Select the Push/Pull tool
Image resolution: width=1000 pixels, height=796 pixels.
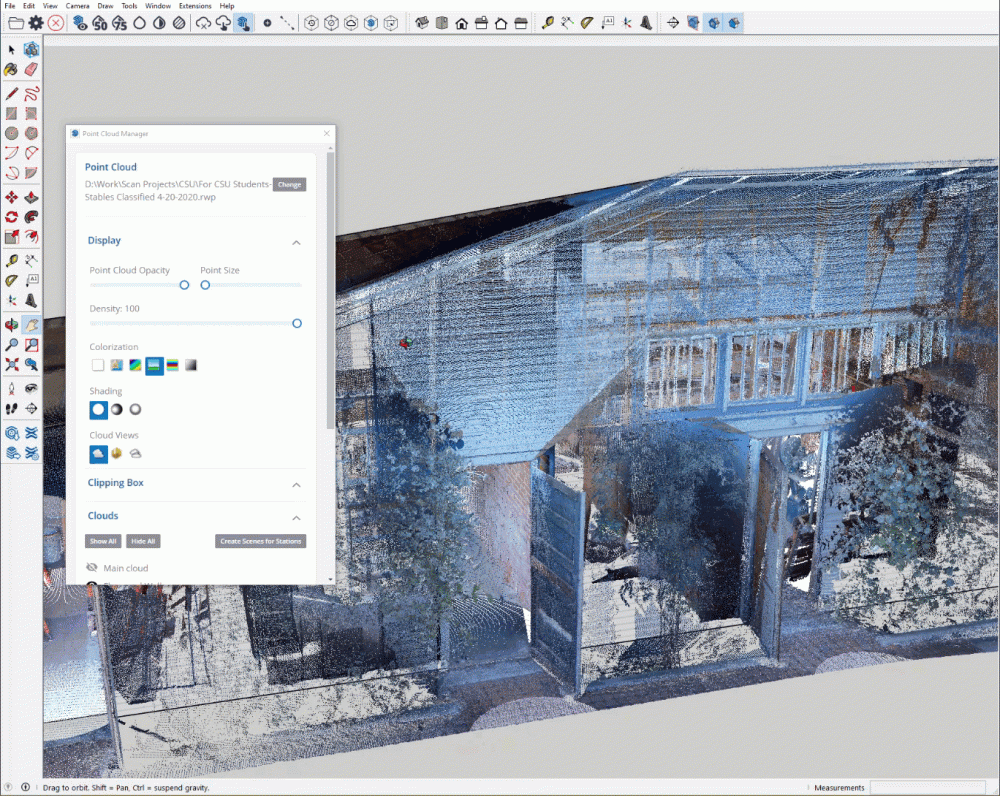pos(31,198)
